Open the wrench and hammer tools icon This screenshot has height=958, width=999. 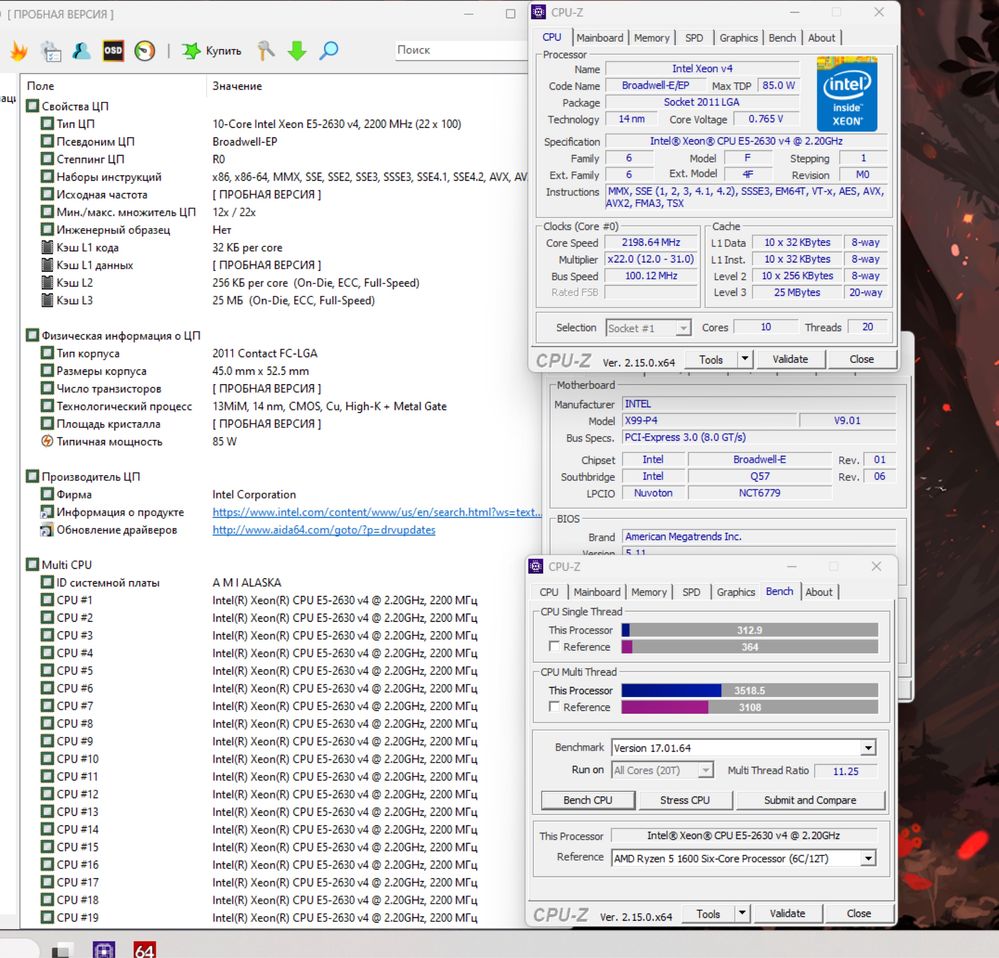[x=266, y=50]
